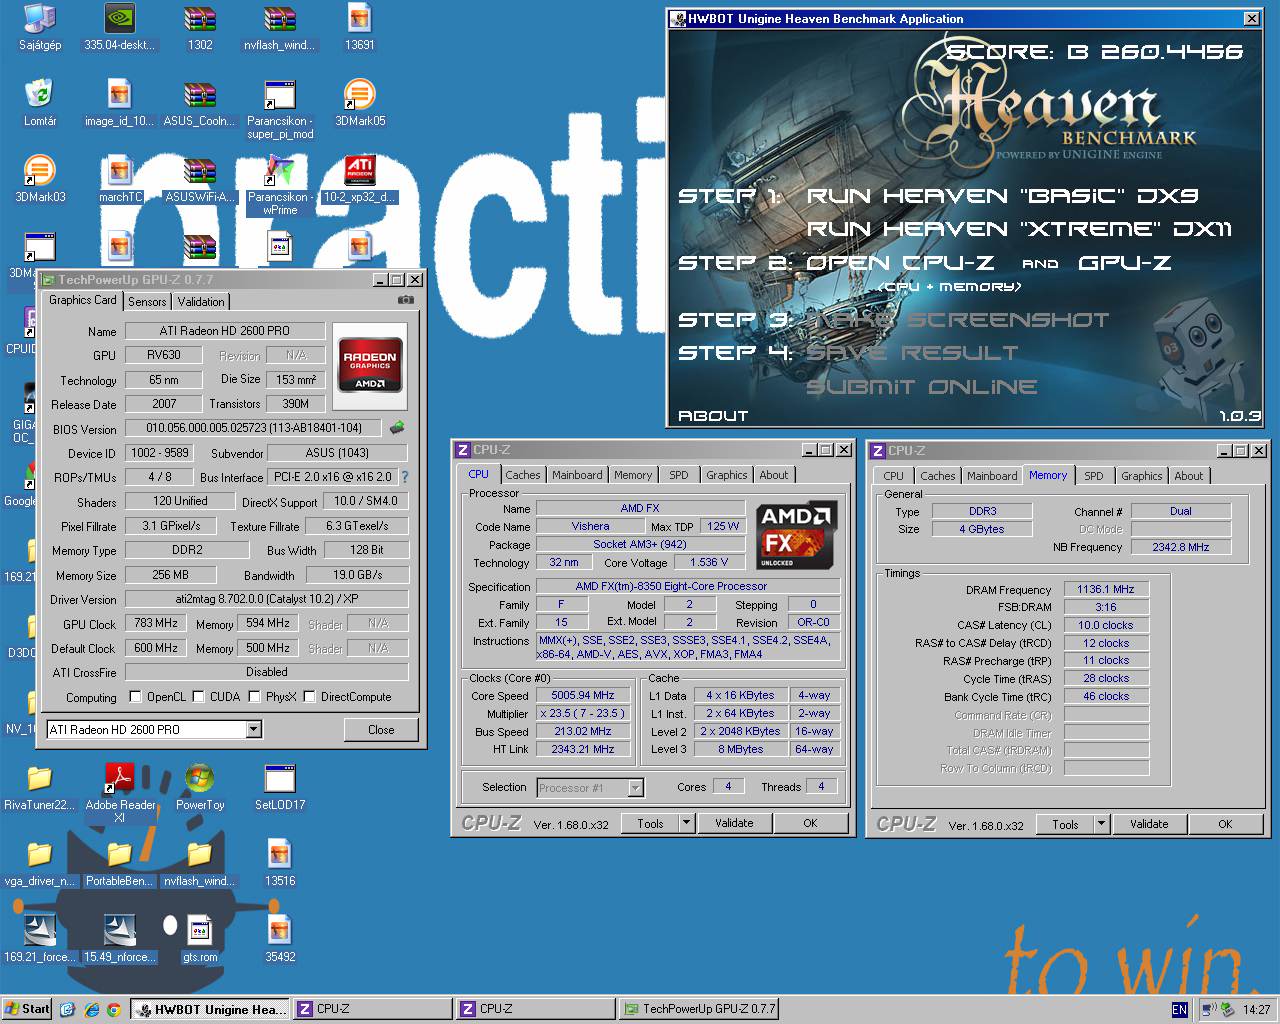
Task: Open the Sajátgép desktop icon
Action: coord(40,27)
